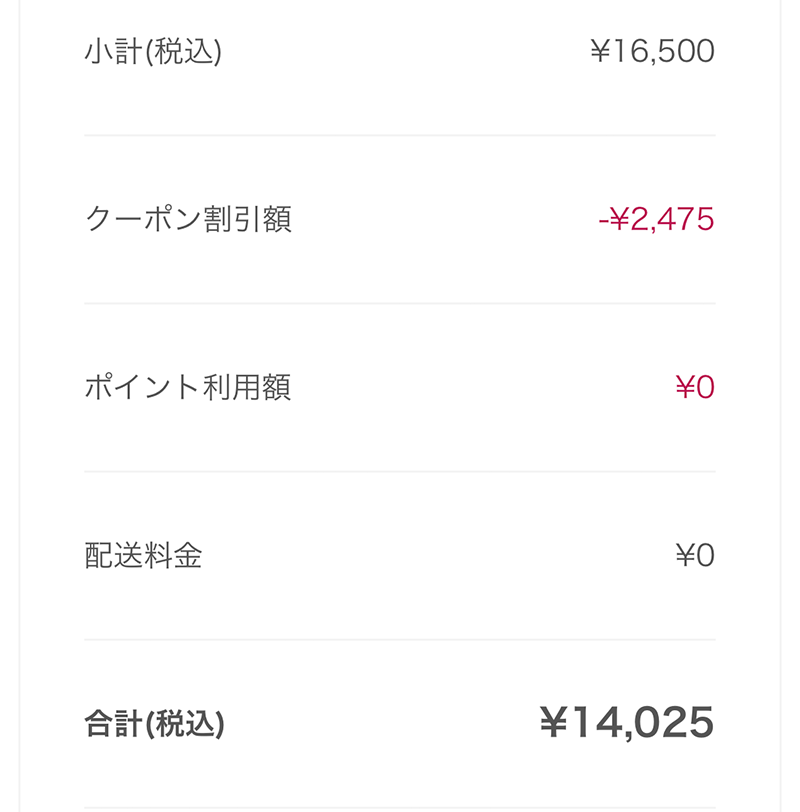Click the divider line below points usage row
The width and height of the screenshot is (800, 812).
(x=400, y=471)
